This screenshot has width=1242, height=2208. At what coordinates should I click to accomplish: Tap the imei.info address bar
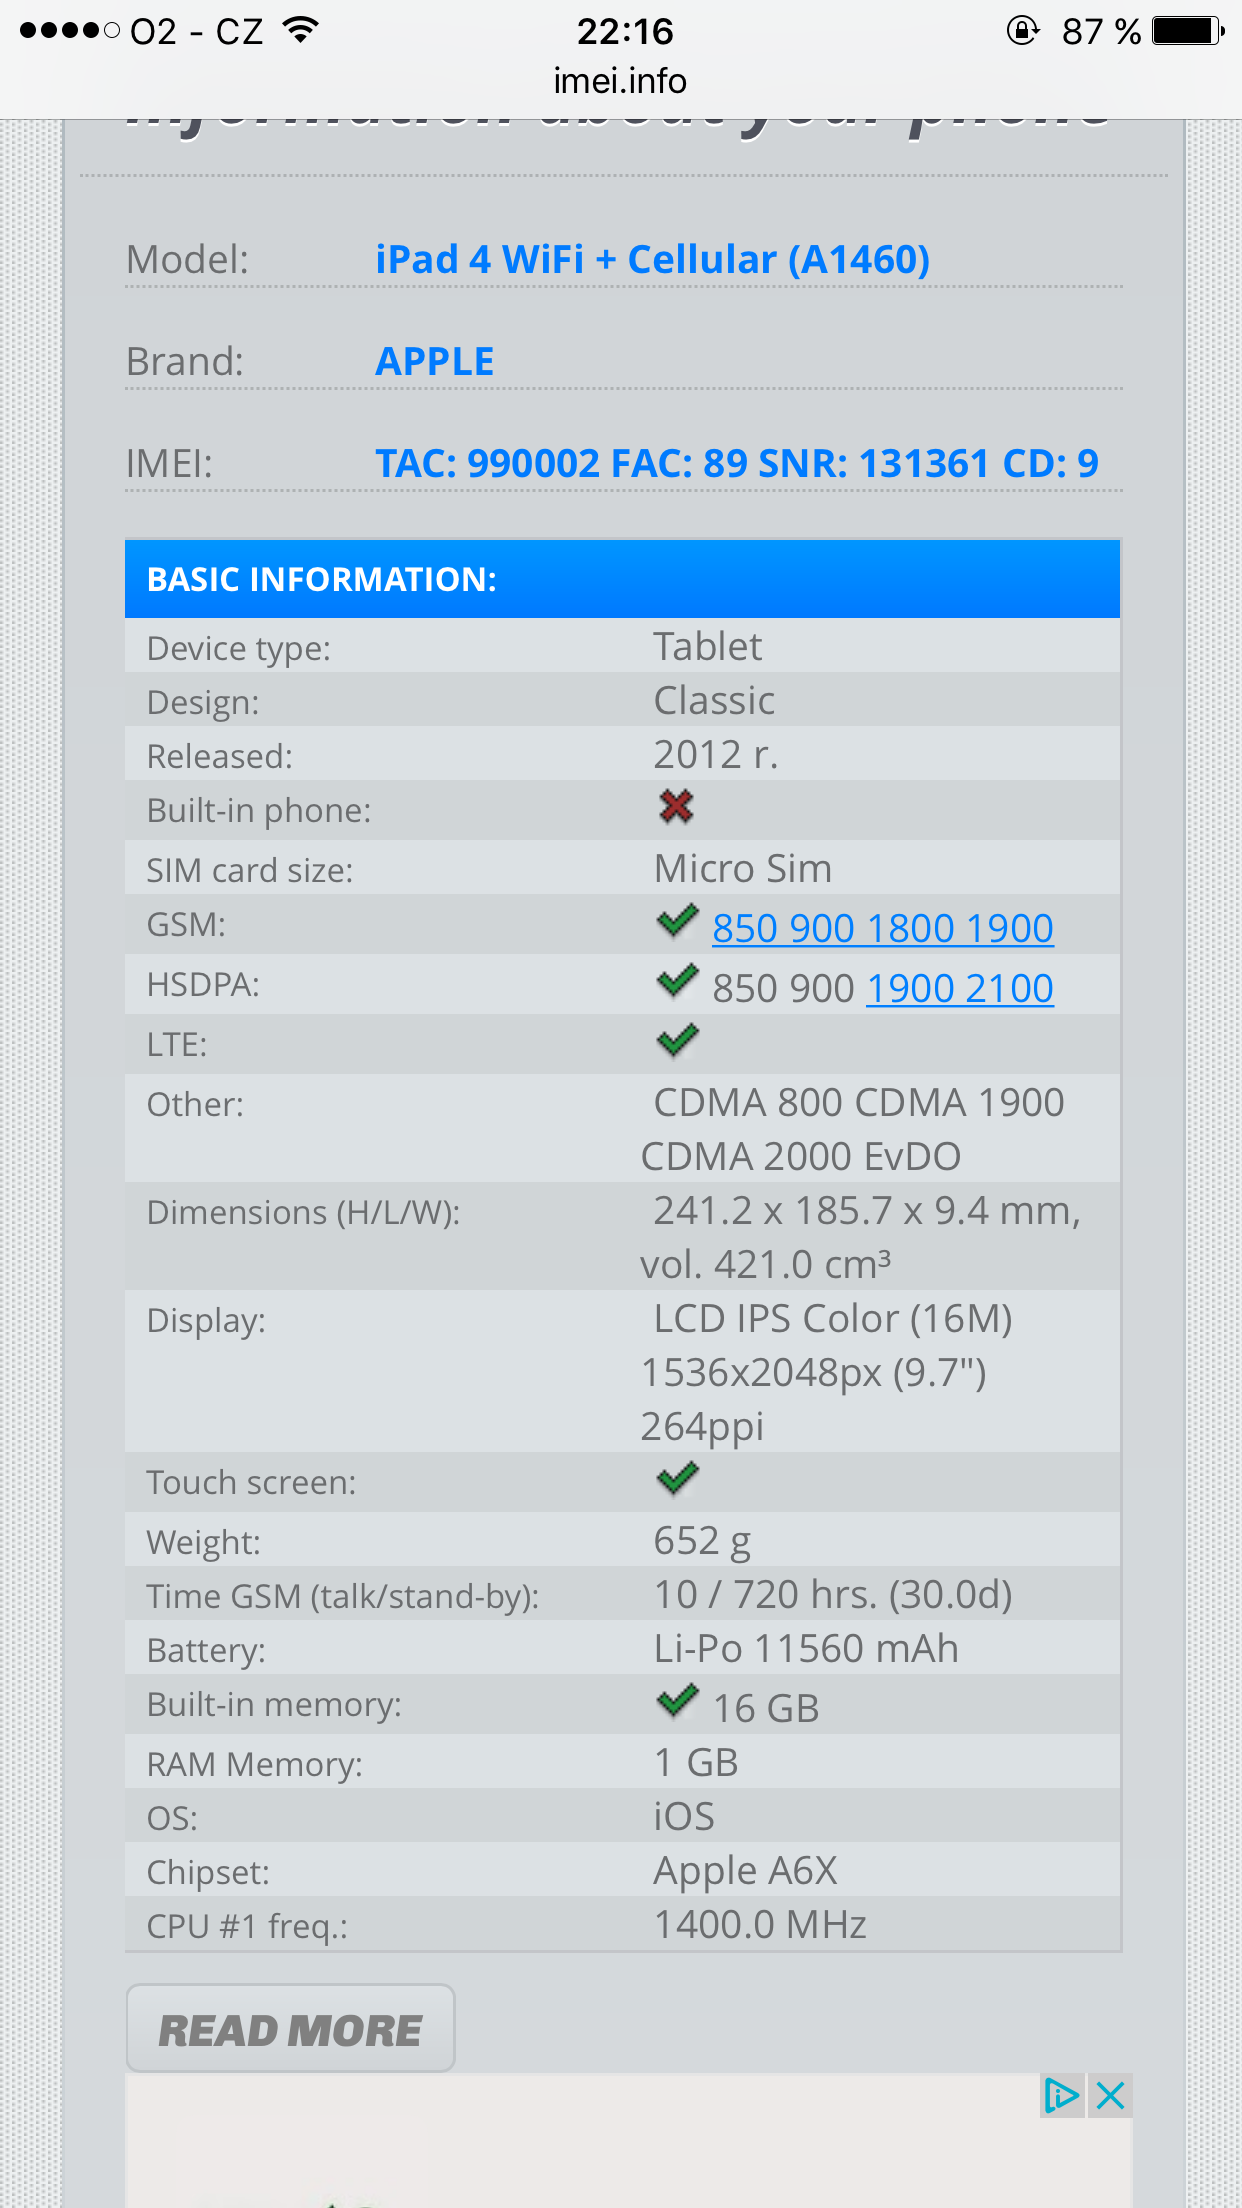[x=620, y=81]
